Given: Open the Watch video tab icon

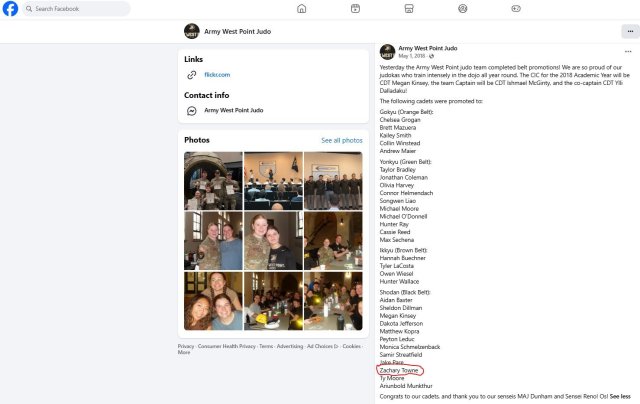Looking at the screenshot, I should click(356, 9).
